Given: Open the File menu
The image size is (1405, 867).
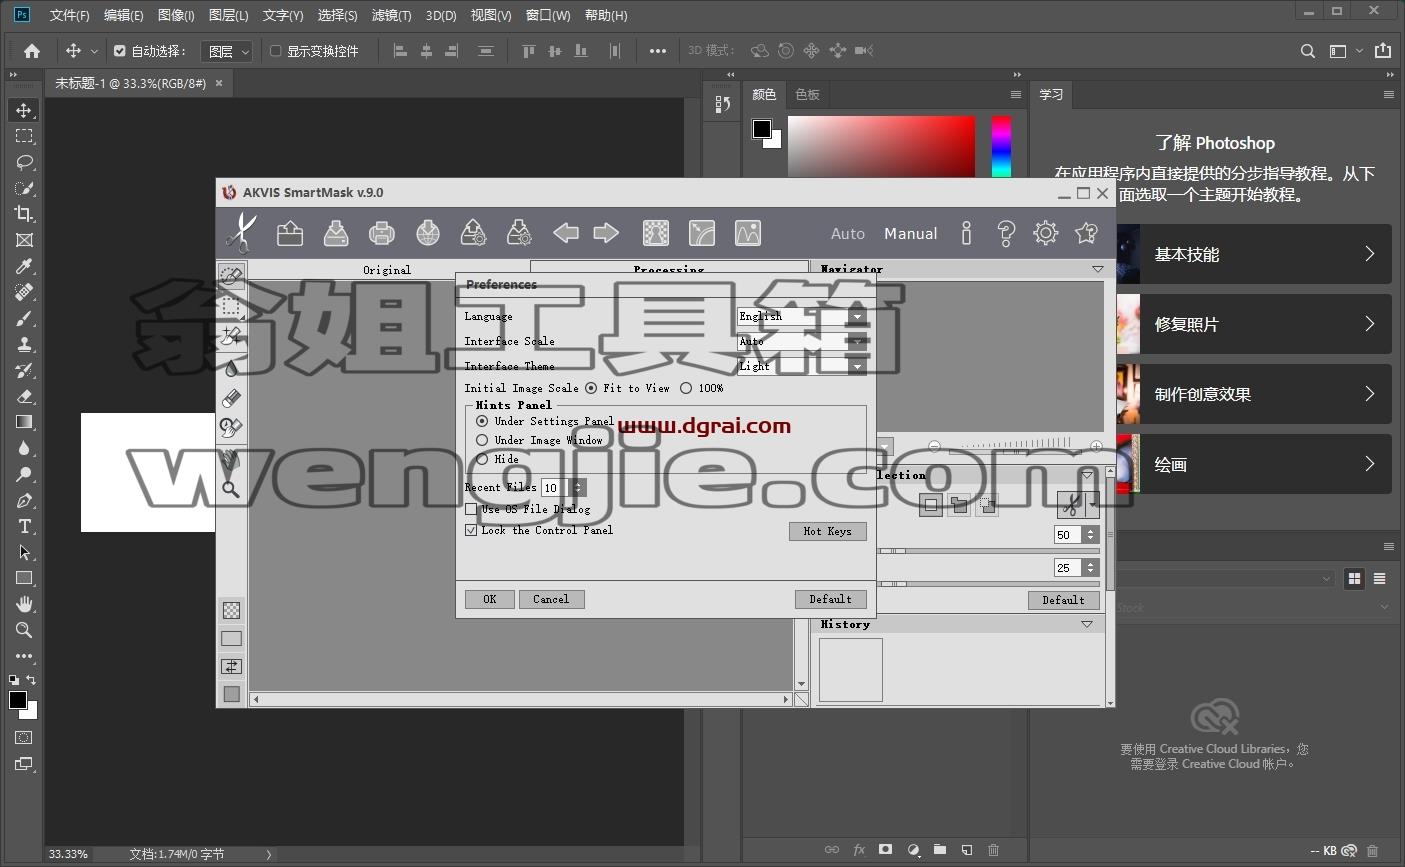Looking at the screenshot, I should point(69,15).
